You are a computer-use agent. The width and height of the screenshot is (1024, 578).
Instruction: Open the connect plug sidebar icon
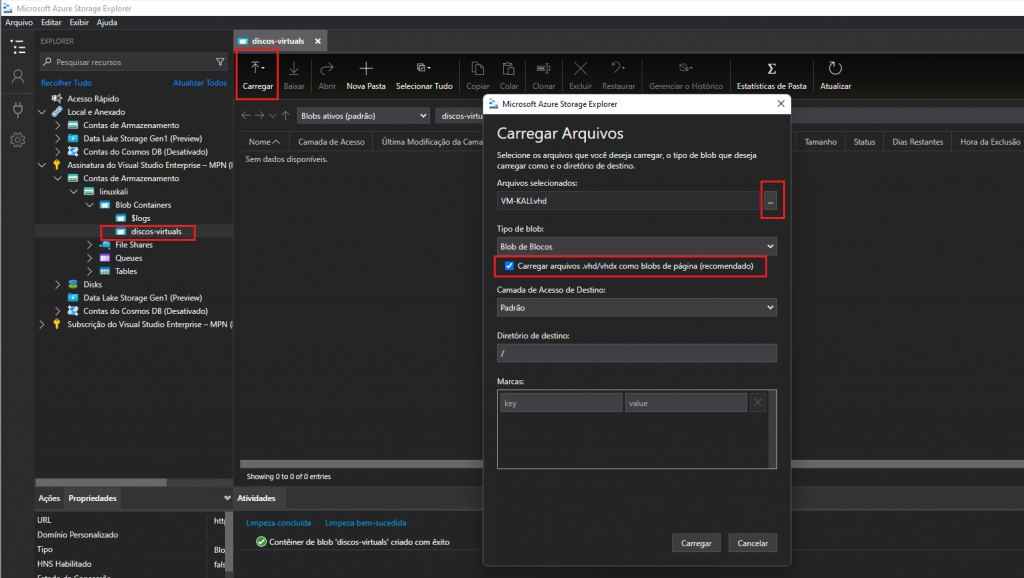click(x=18, y=109)
